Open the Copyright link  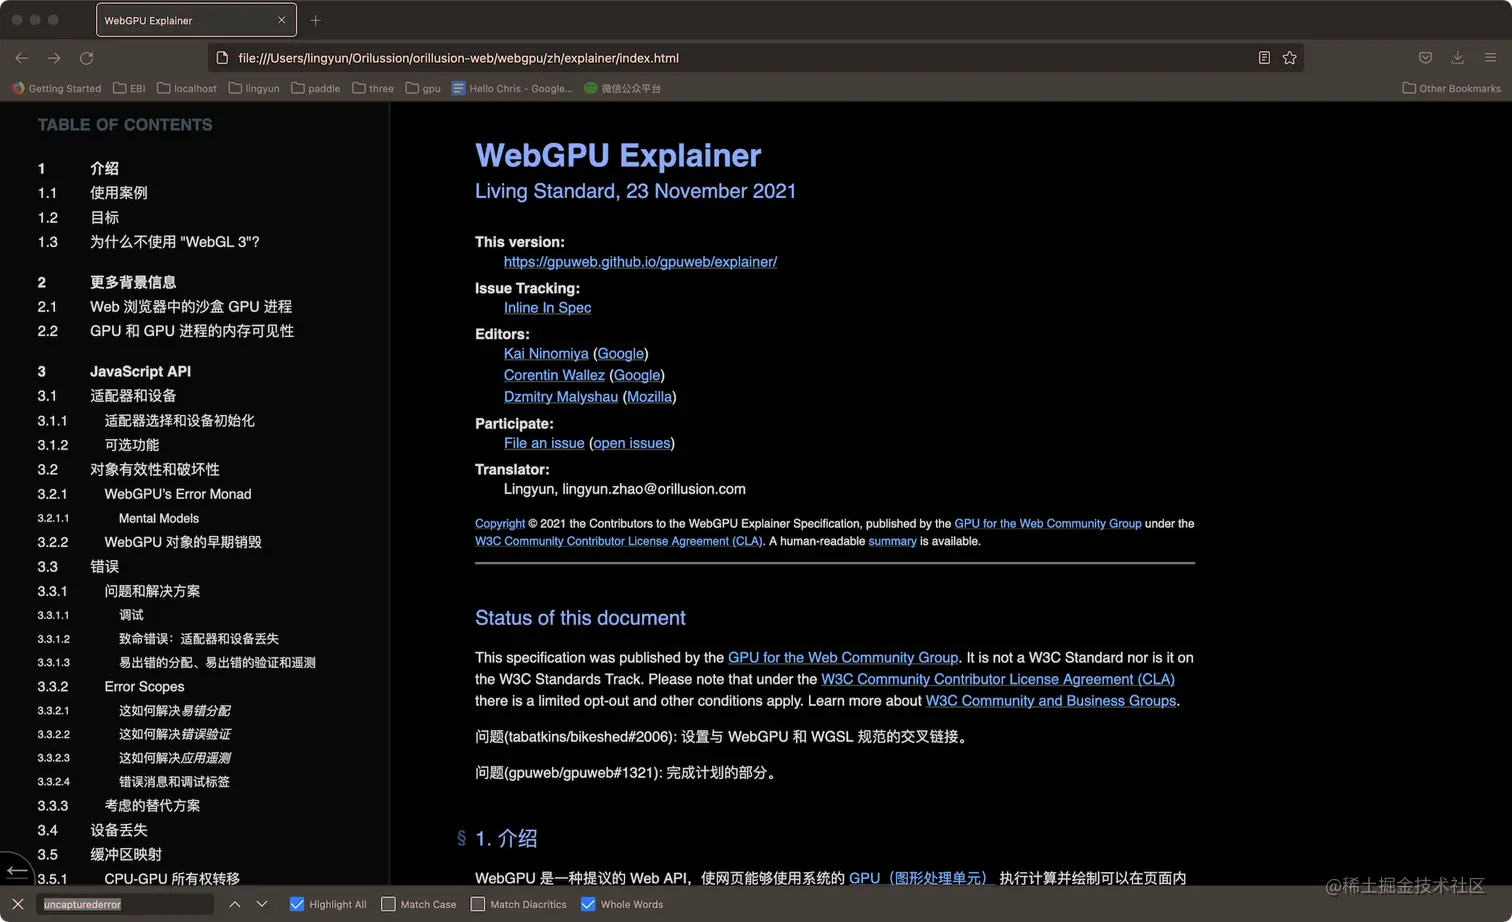(x=500, y=524)
